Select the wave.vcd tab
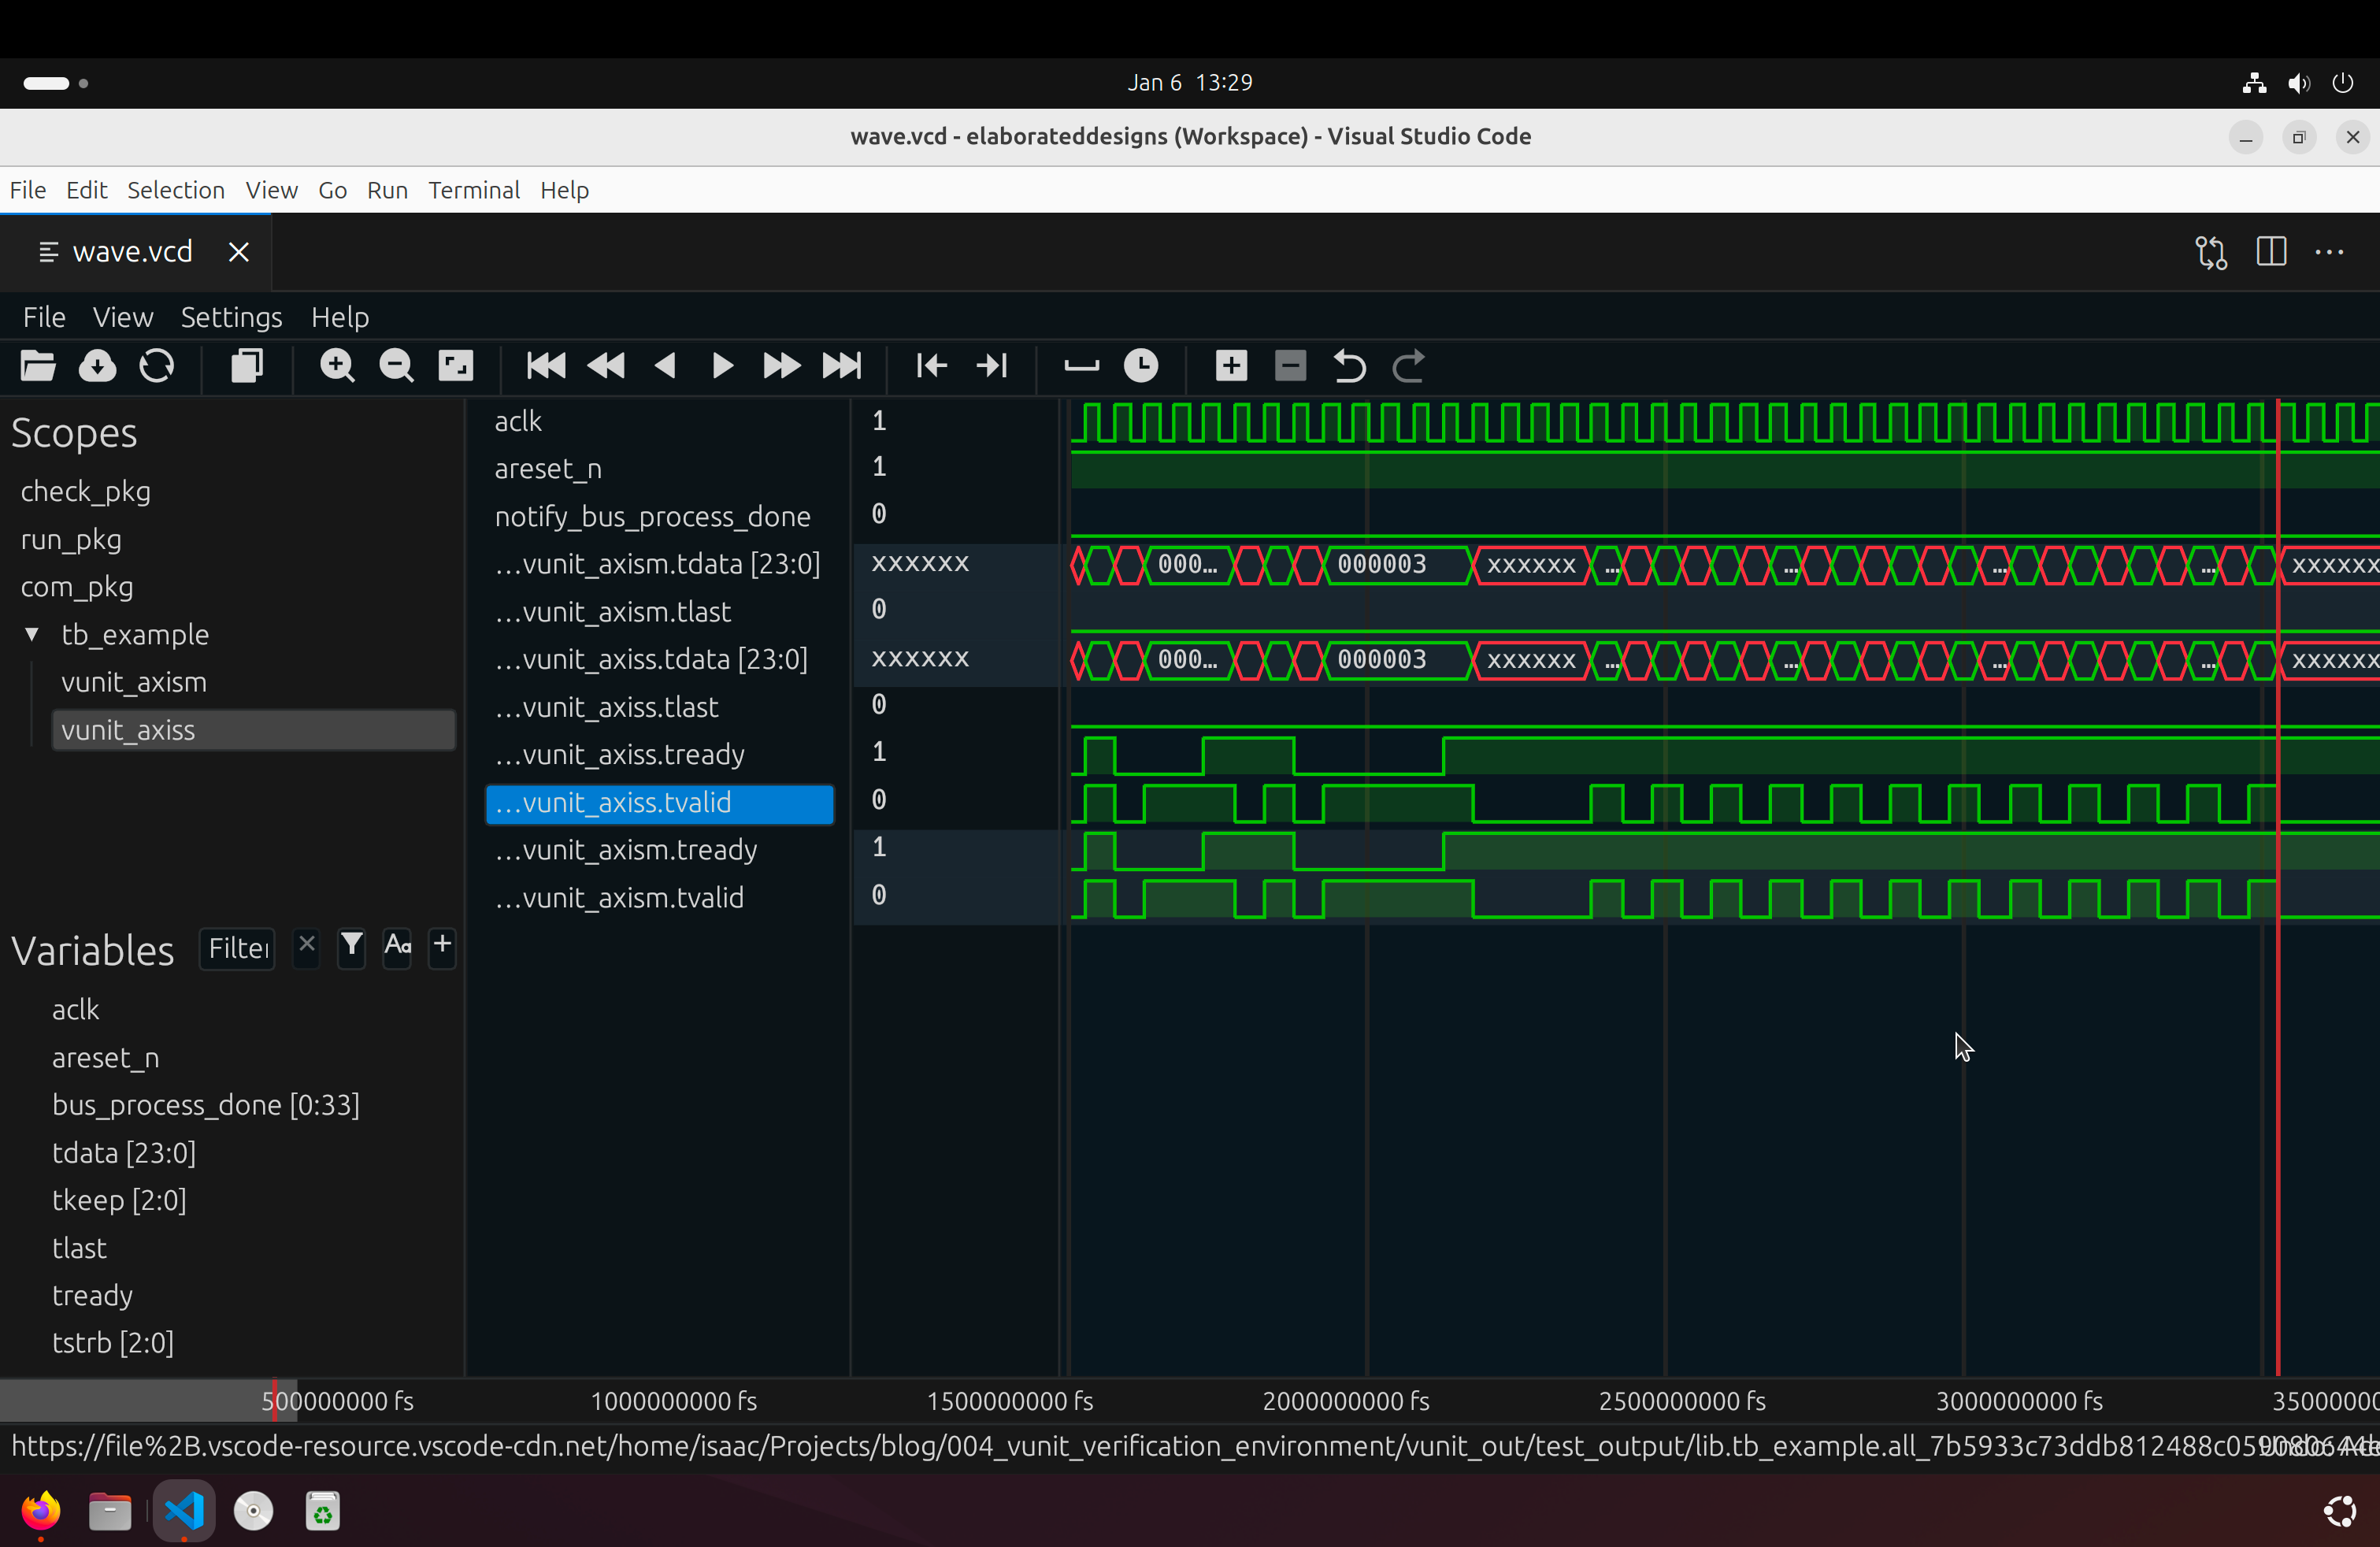2380x1547 pixels. coord(132,252)
